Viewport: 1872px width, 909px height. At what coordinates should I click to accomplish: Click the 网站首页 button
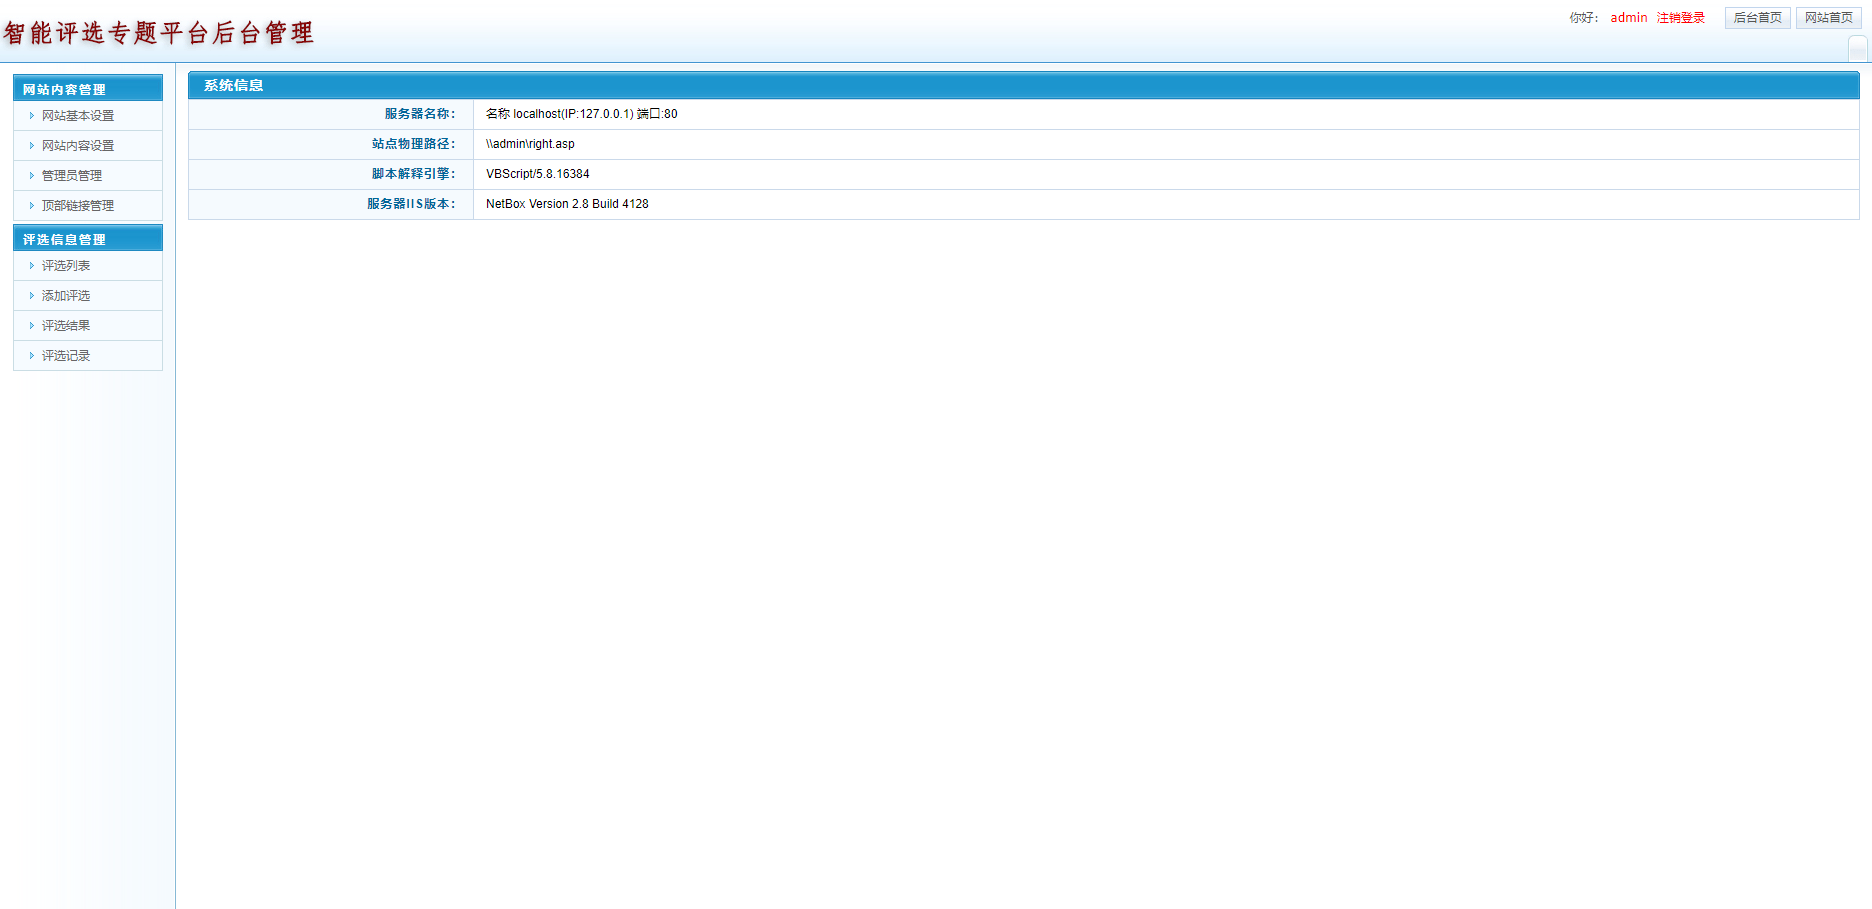coord(1828,18)
